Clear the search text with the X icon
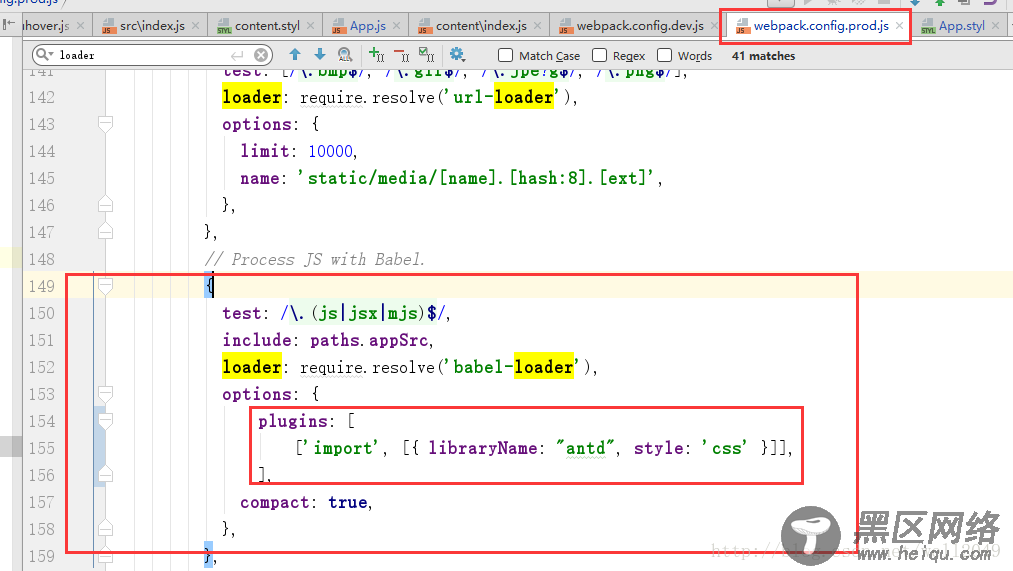 click(x=260, y=56)
